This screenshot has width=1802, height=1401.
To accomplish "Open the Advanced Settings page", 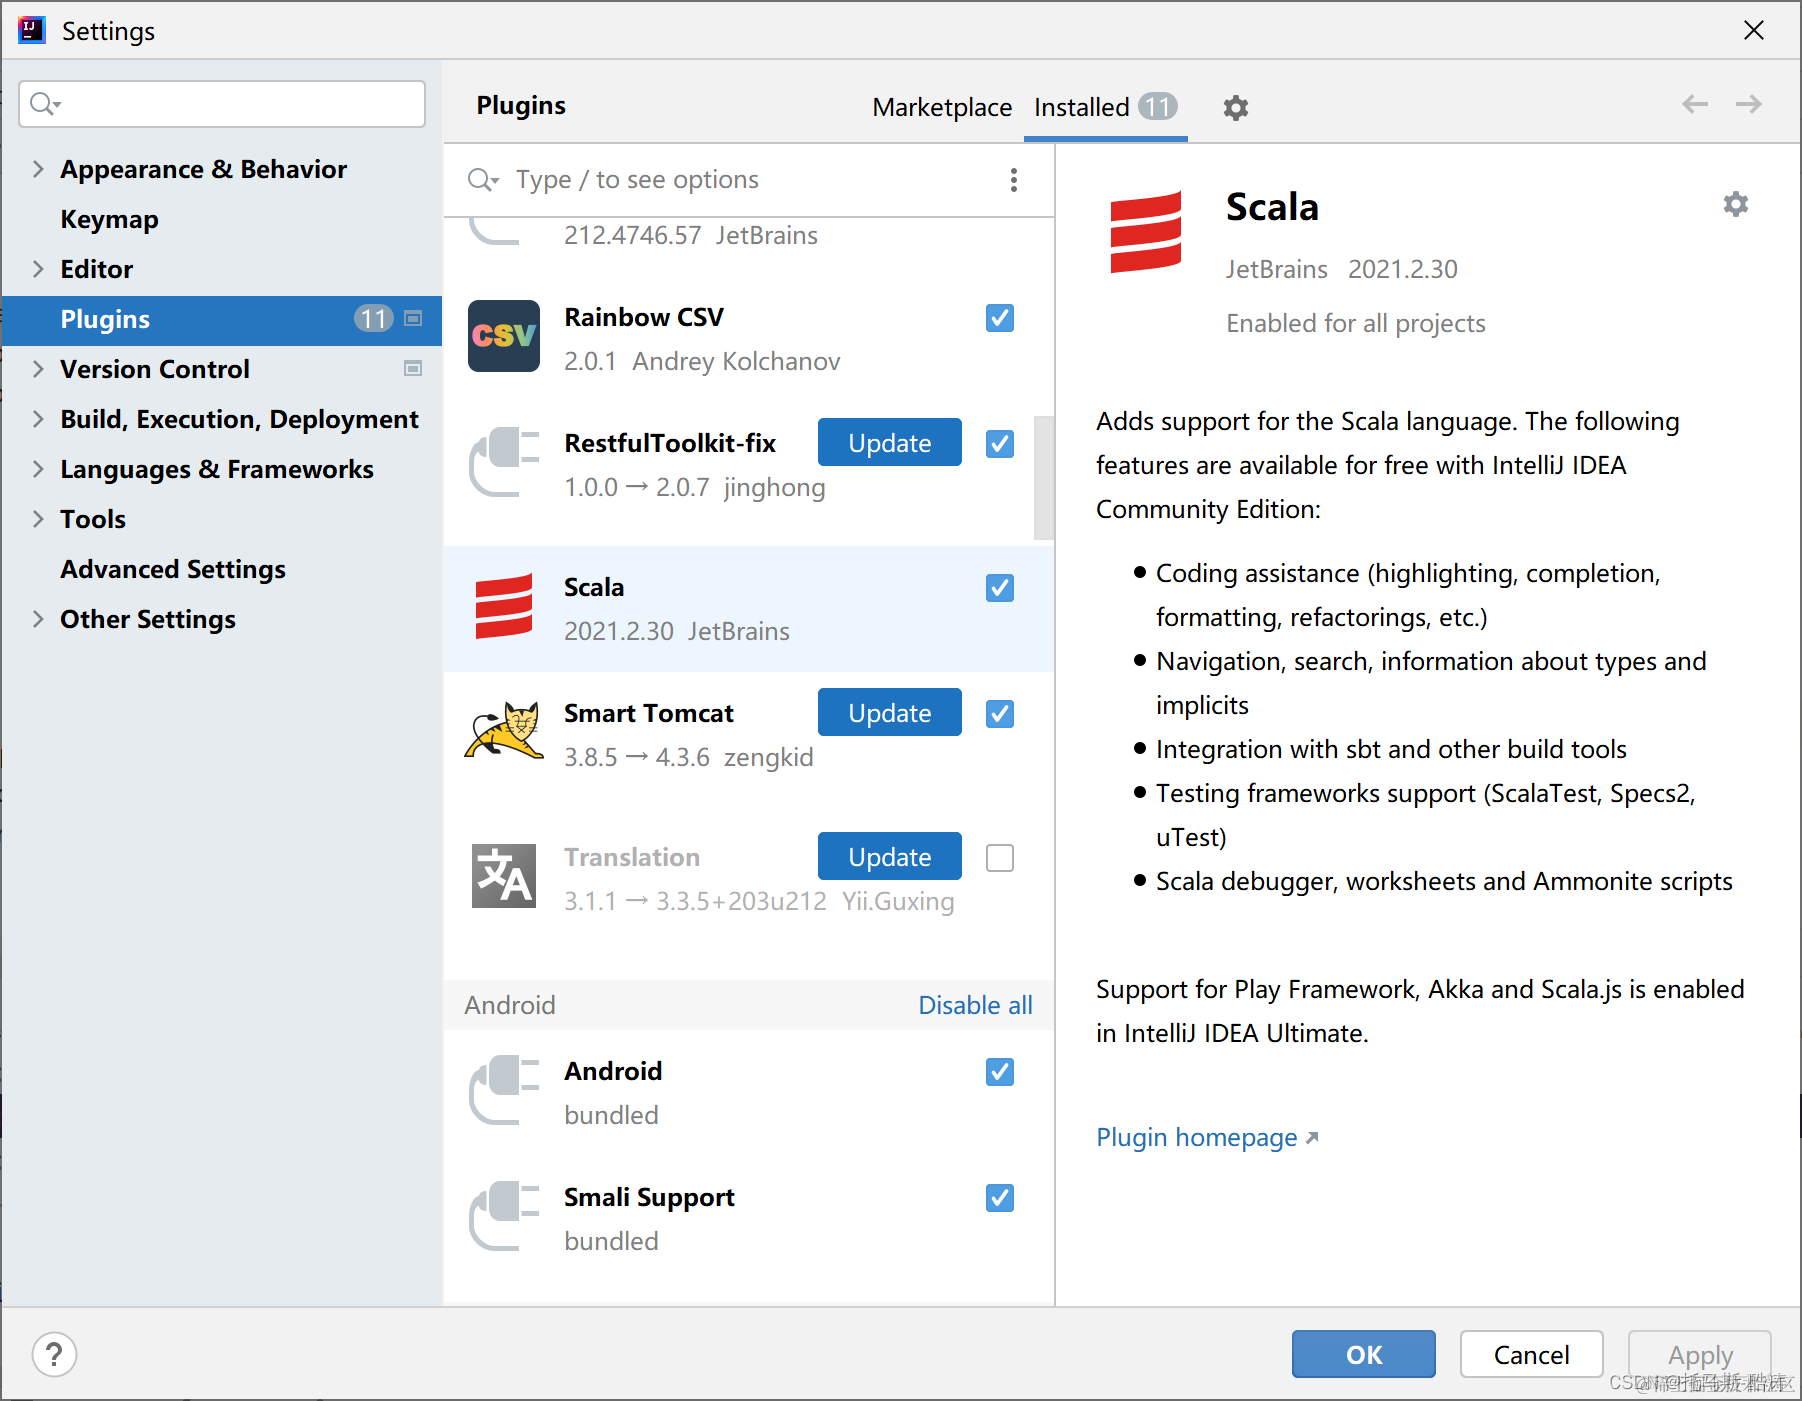I will 173,569.
